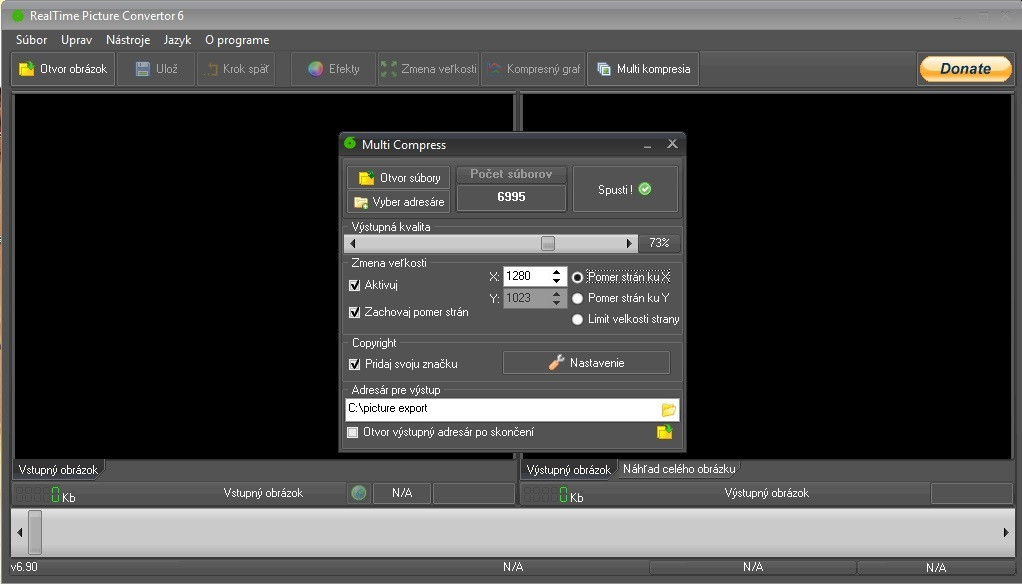
Task: Select Pomer strán ku X radio button
Action: tap(577, 278)
